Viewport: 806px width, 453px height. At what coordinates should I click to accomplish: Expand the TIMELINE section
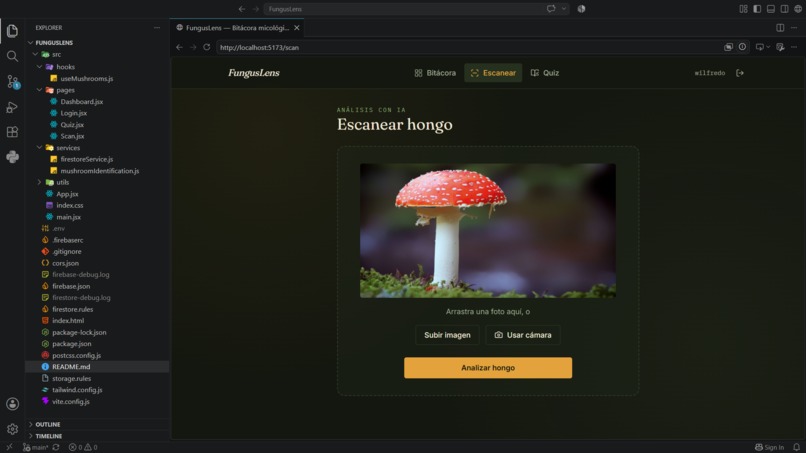click(x=98, y=436)
